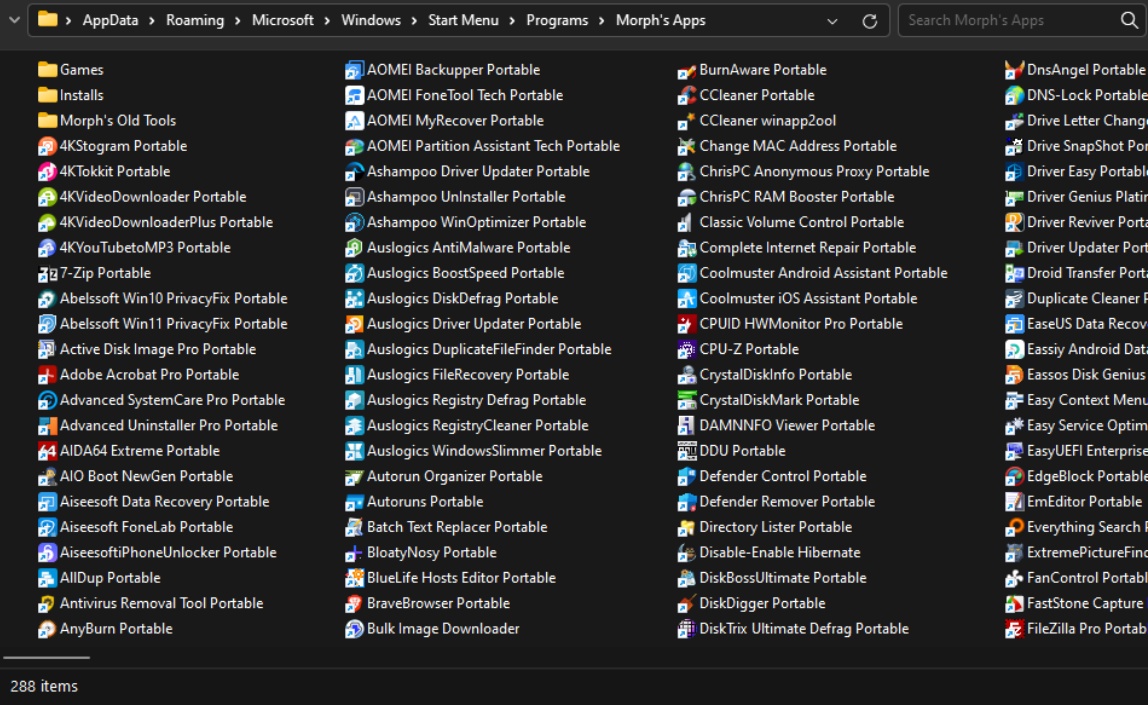This screenshot has width=1148, height=705.
Task: Select 'Disable-Enable Hibernate' name
Action: pyautogui.click(x=780, y=553)
